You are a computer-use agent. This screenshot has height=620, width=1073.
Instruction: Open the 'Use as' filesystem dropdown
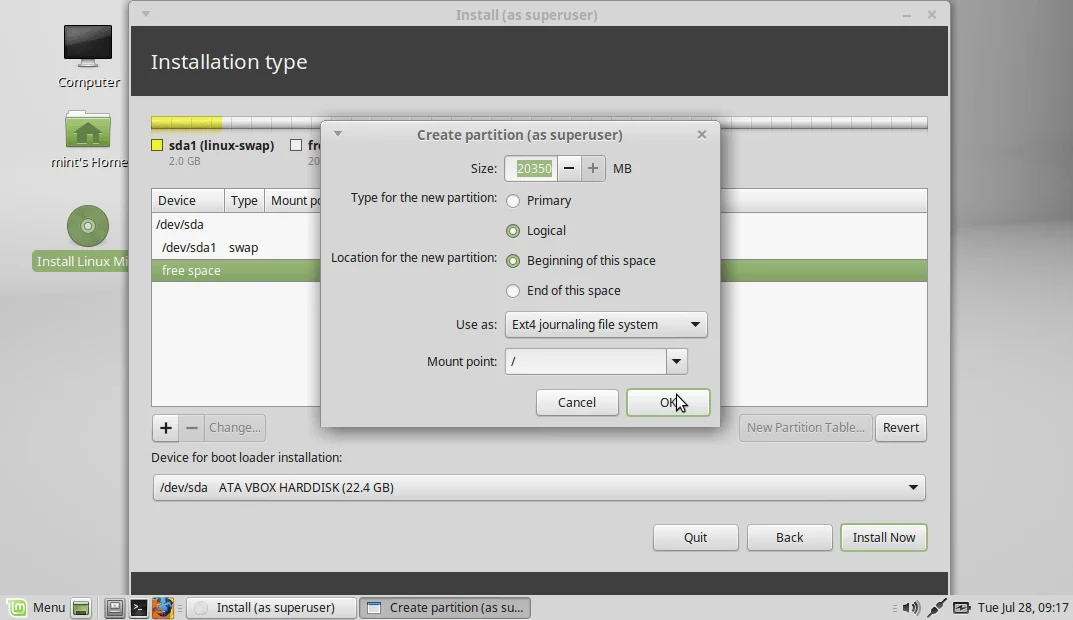coord(606,324)
